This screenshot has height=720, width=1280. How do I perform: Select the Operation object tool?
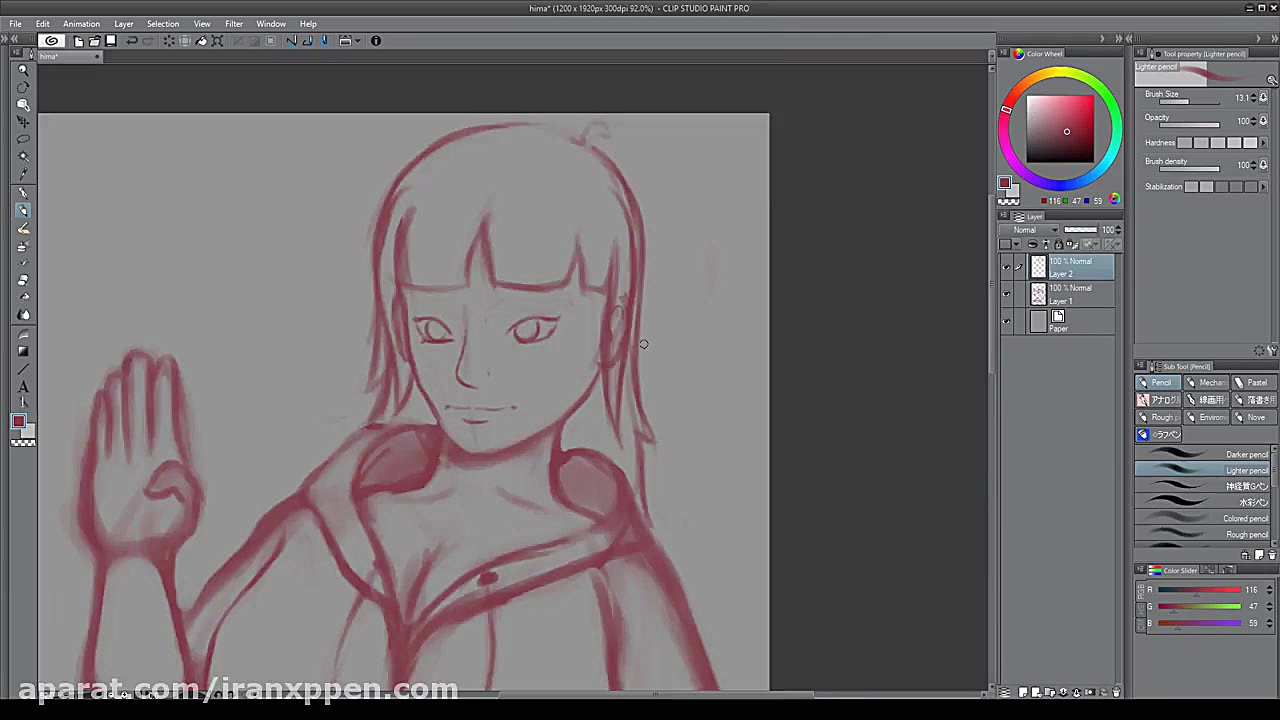pos(23,104)
